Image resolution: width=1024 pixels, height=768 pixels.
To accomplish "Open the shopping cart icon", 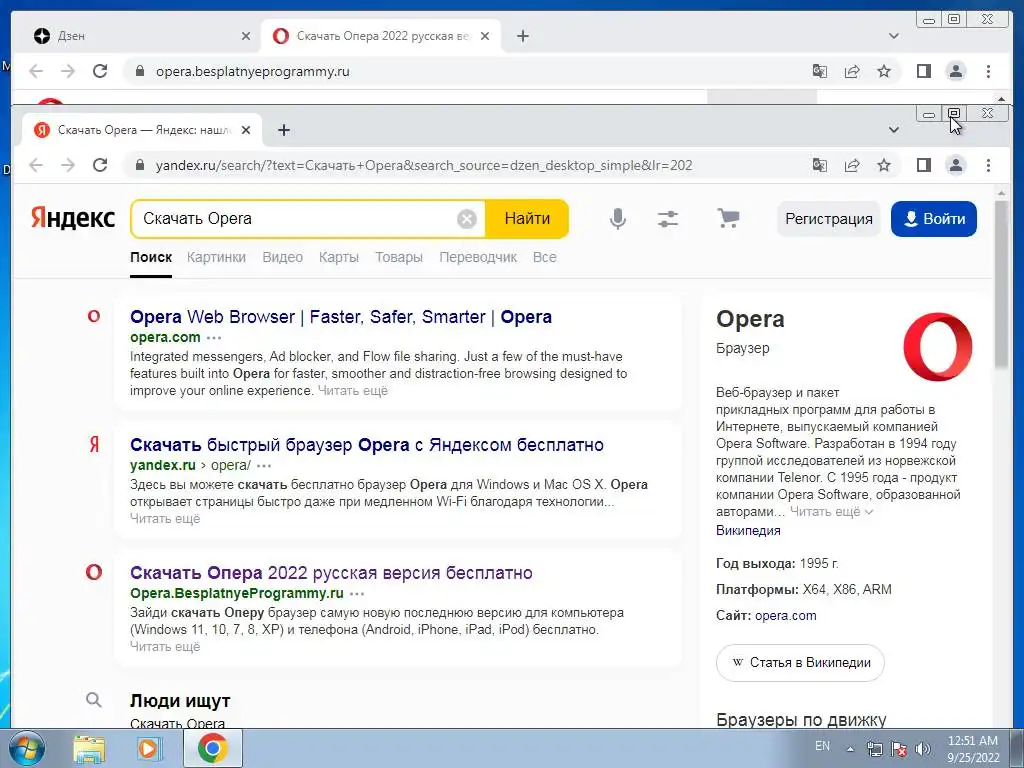I will pyautogui.click(x=728, y=218).
